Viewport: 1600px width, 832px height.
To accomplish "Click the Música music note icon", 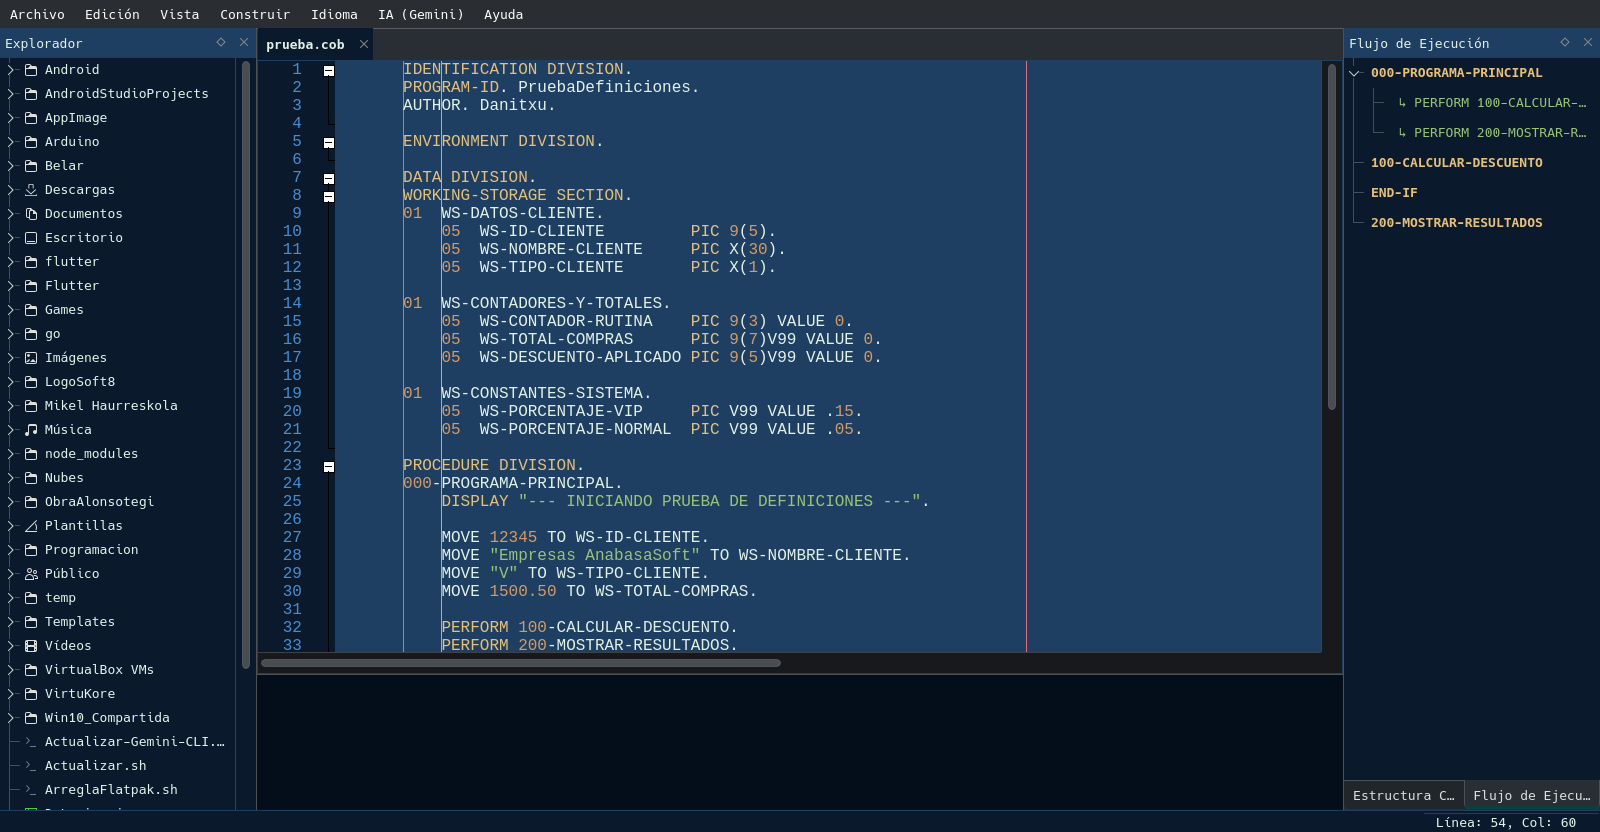I will tap(31, 430).
